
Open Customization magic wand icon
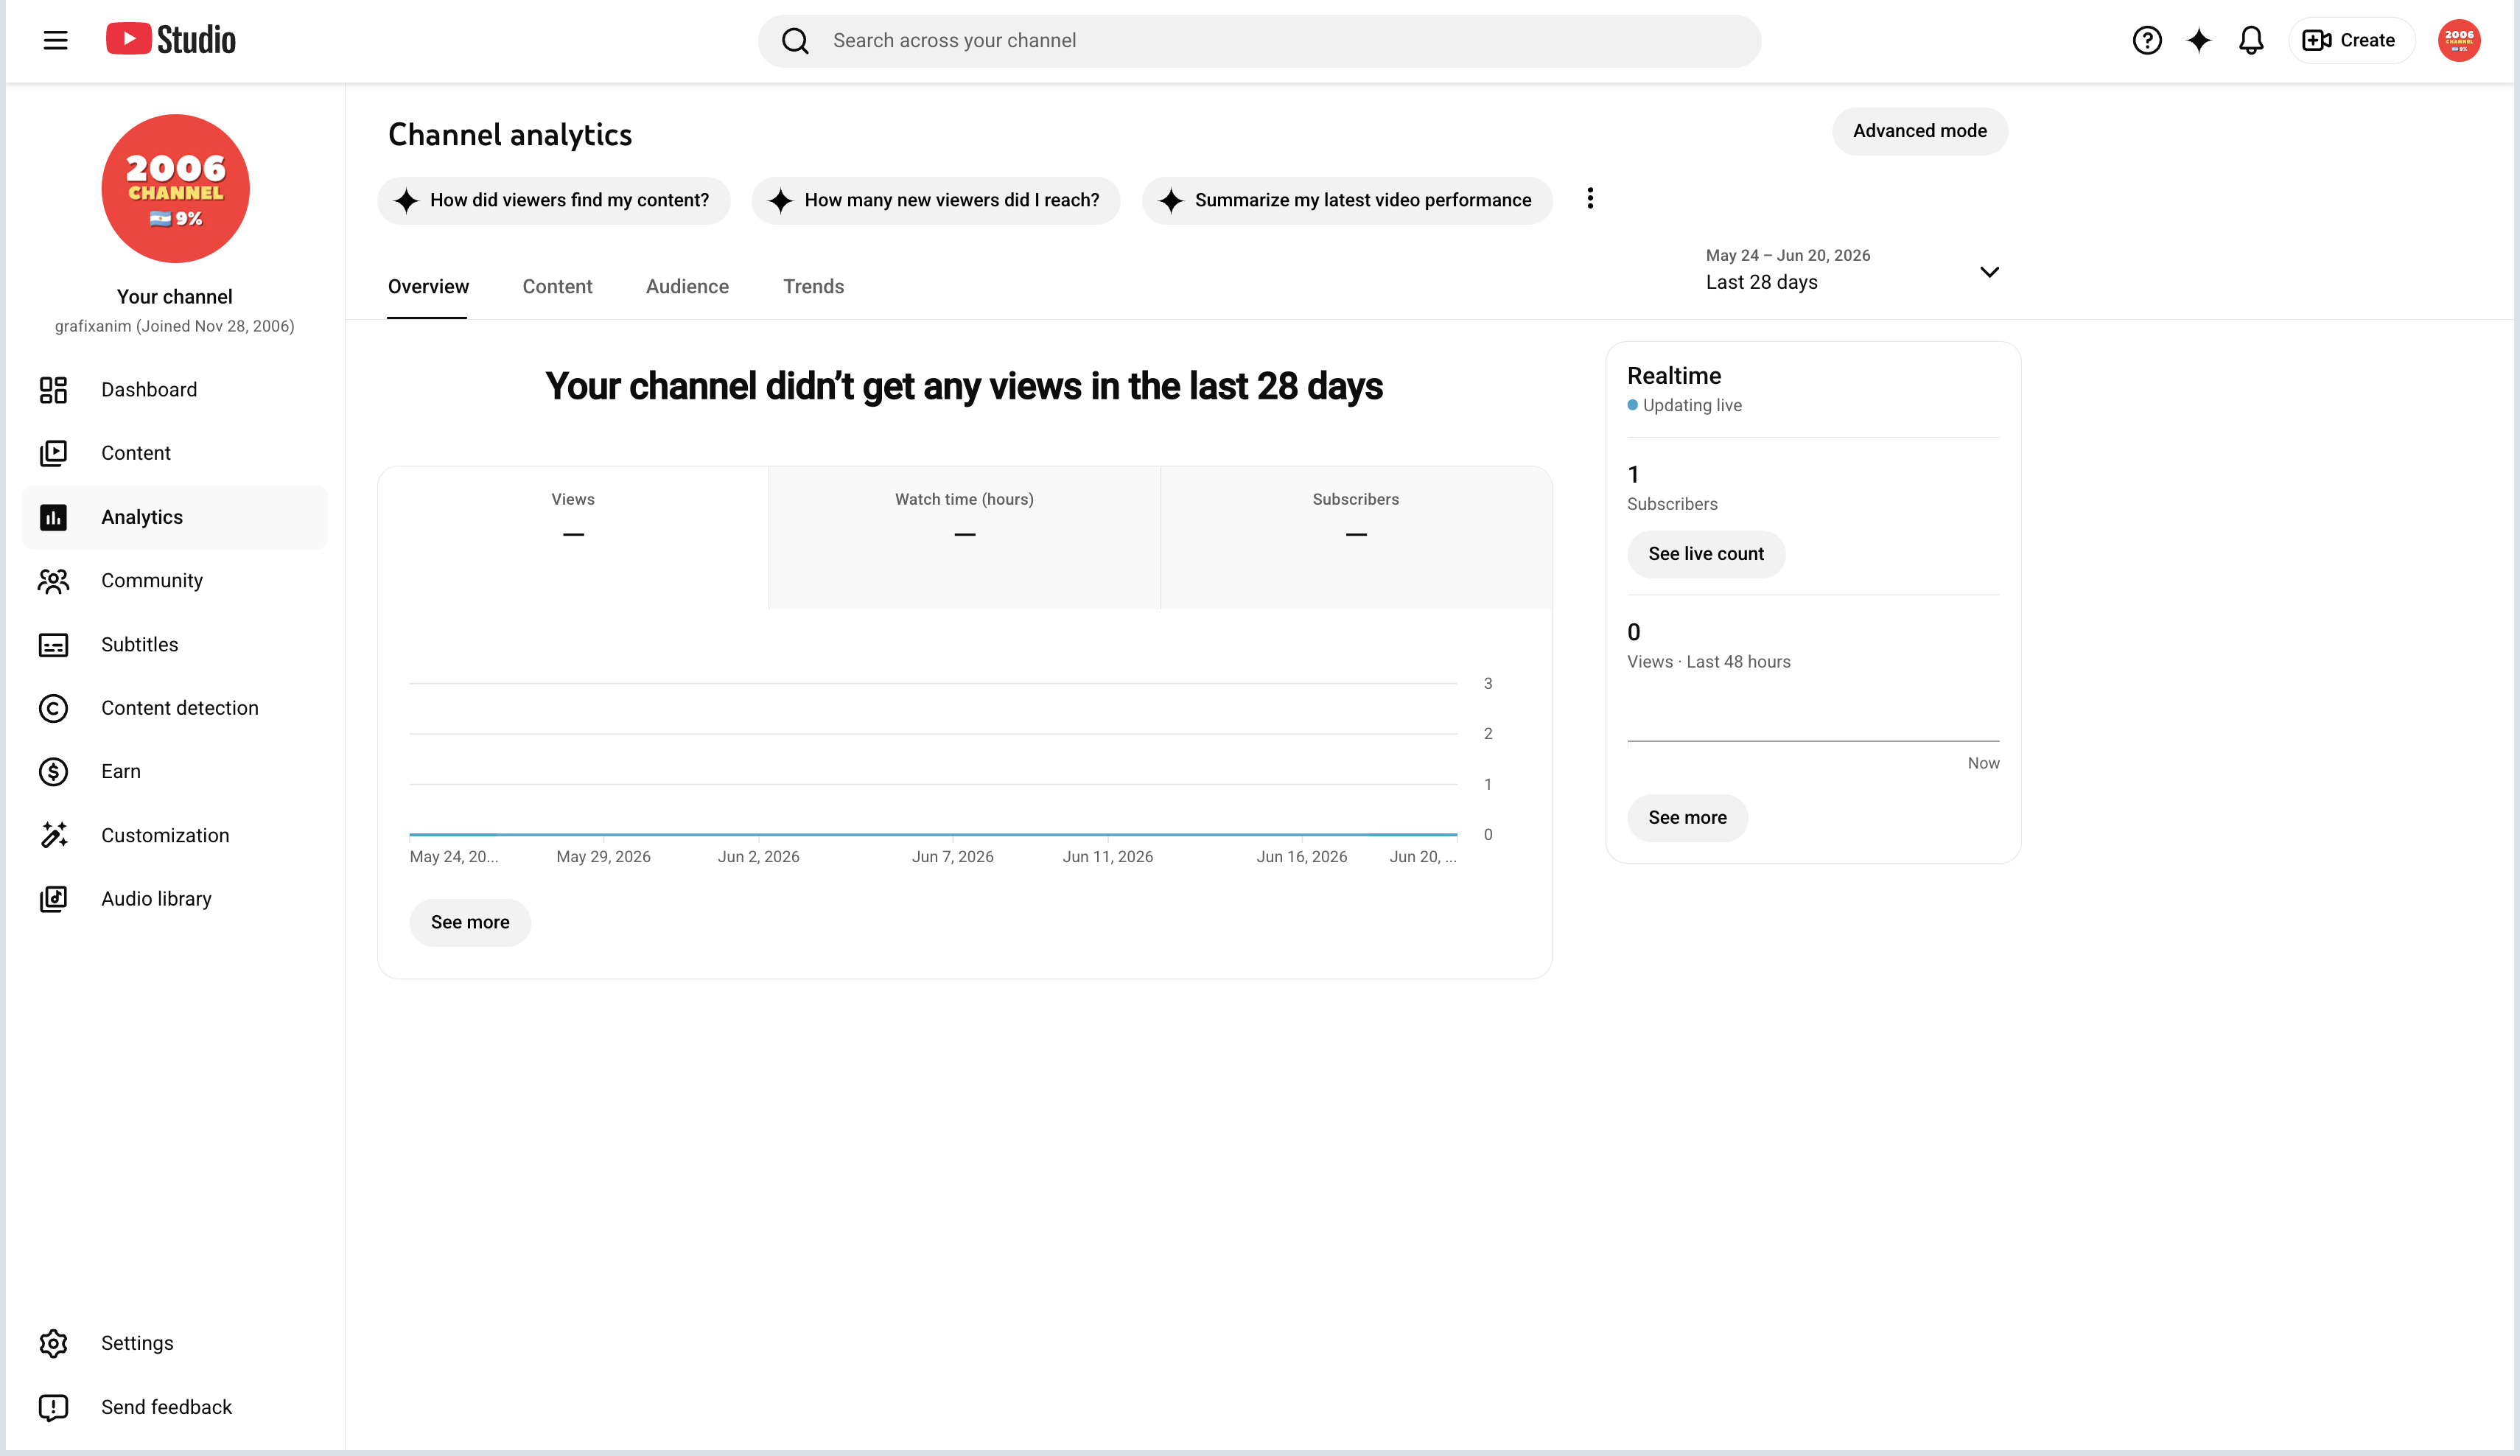(53, 835)
